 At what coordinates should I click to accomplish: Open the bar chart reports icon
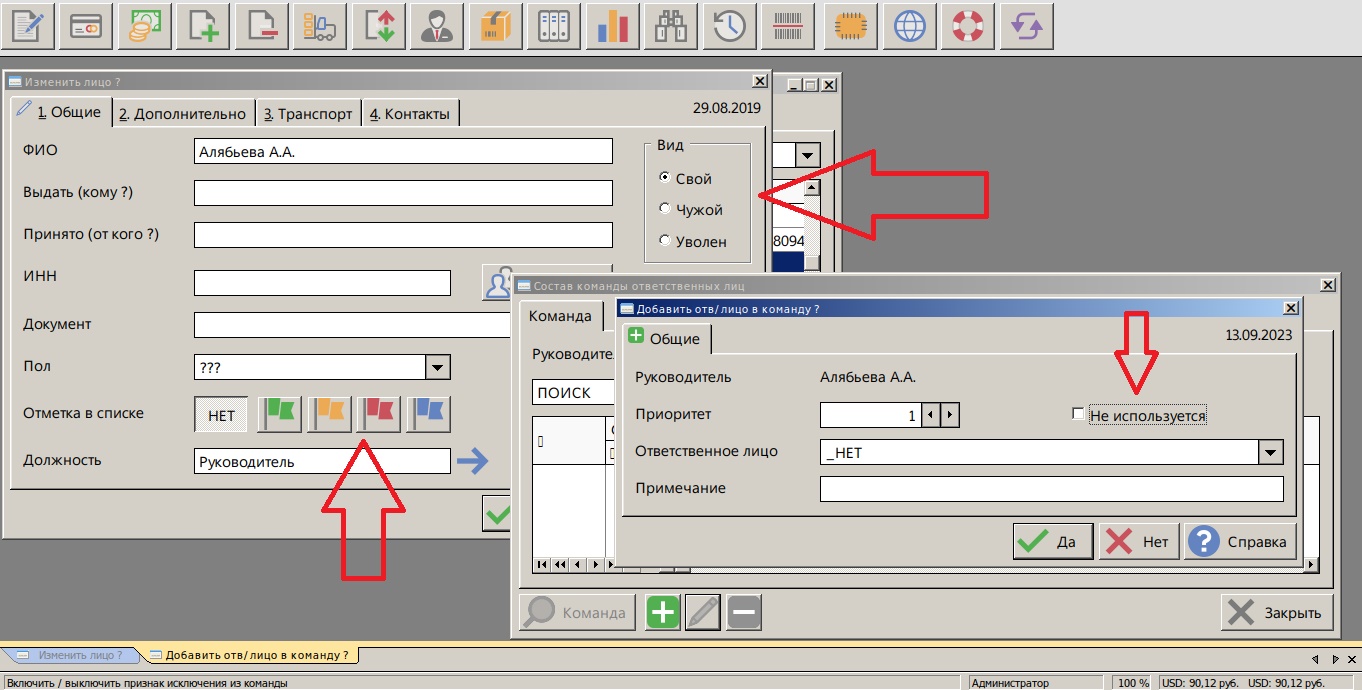pyautogui.click(x=611, y=26)
